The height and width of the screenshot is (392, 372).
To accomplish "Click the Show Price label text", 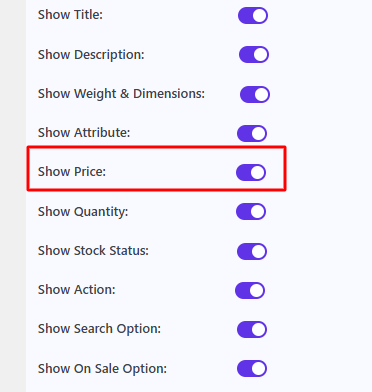I will pyautogui.click(x=72, y=172).
